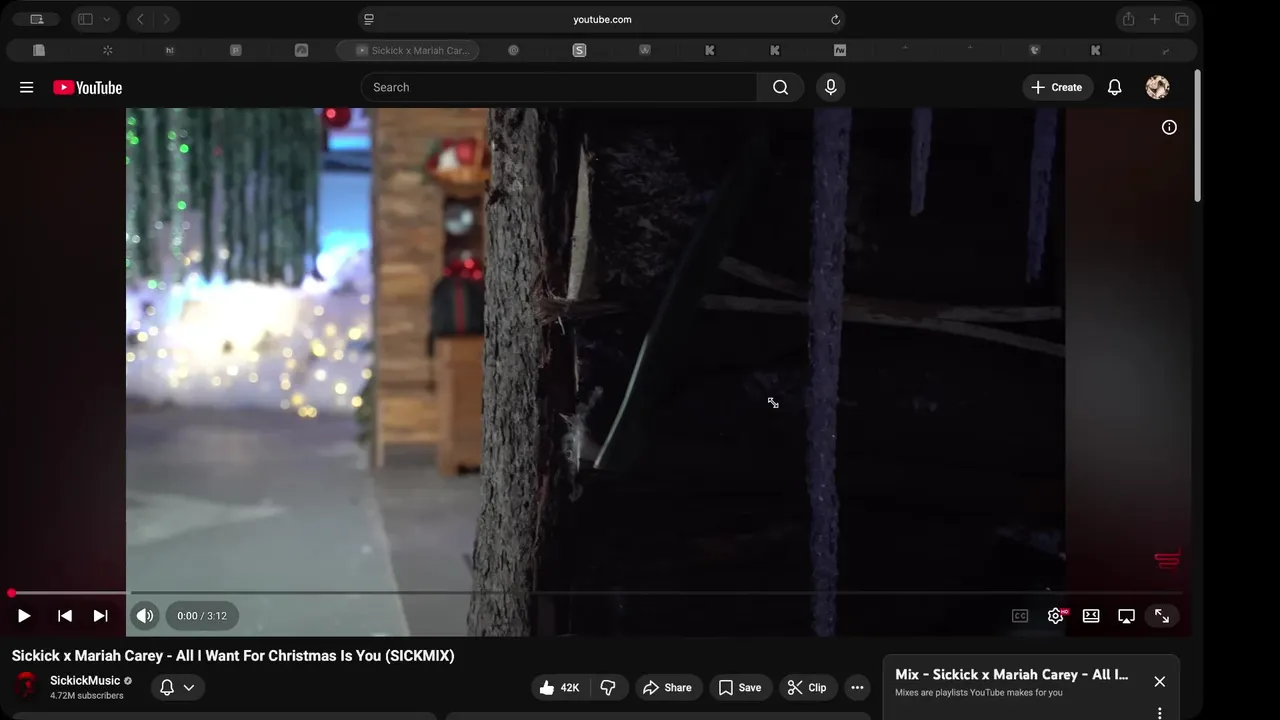This screenshot has width=1280, height=720.
Task: Open the page reader icon in address bar
Action: [369, 19]
